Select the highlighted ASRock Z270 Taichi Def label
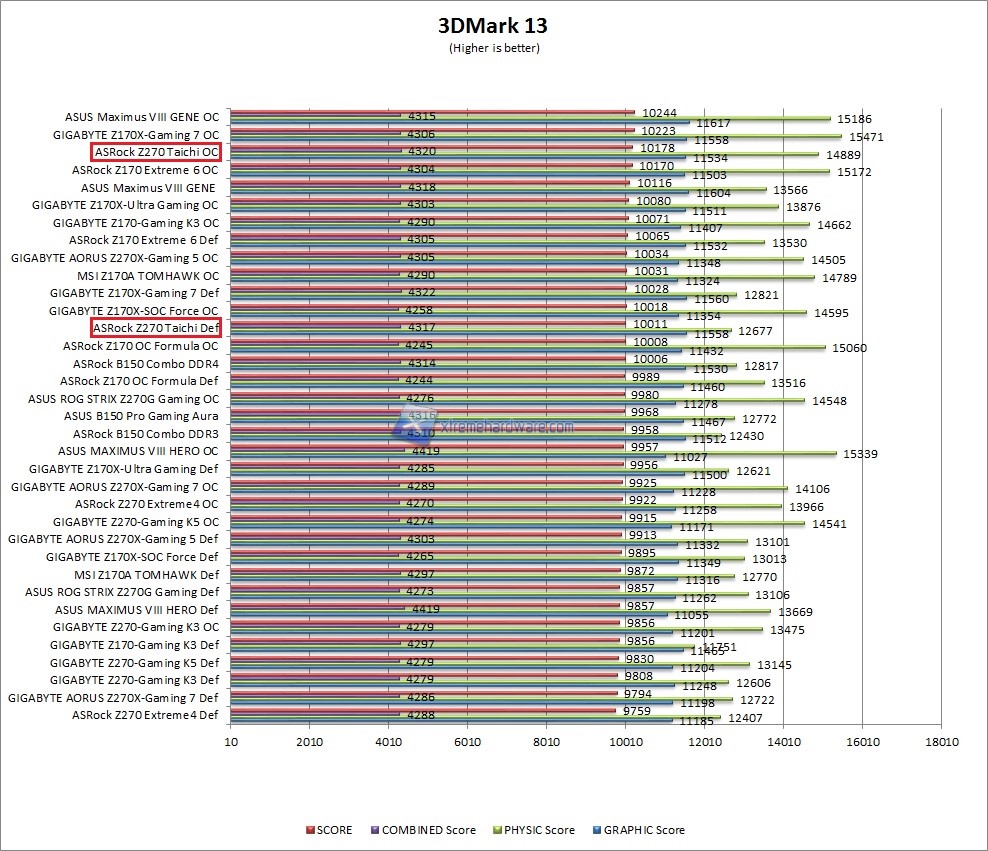Viewport: 988px width, 851px height. tap(156, 328)
